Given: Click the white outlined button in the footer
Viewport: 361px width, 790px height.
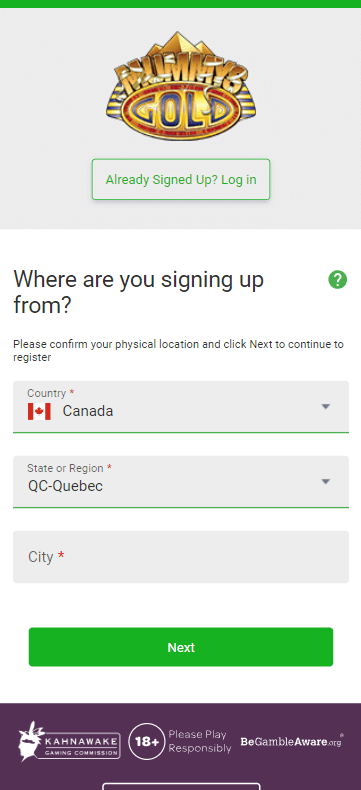Looking at the screenshot, I should pos(181,786).
